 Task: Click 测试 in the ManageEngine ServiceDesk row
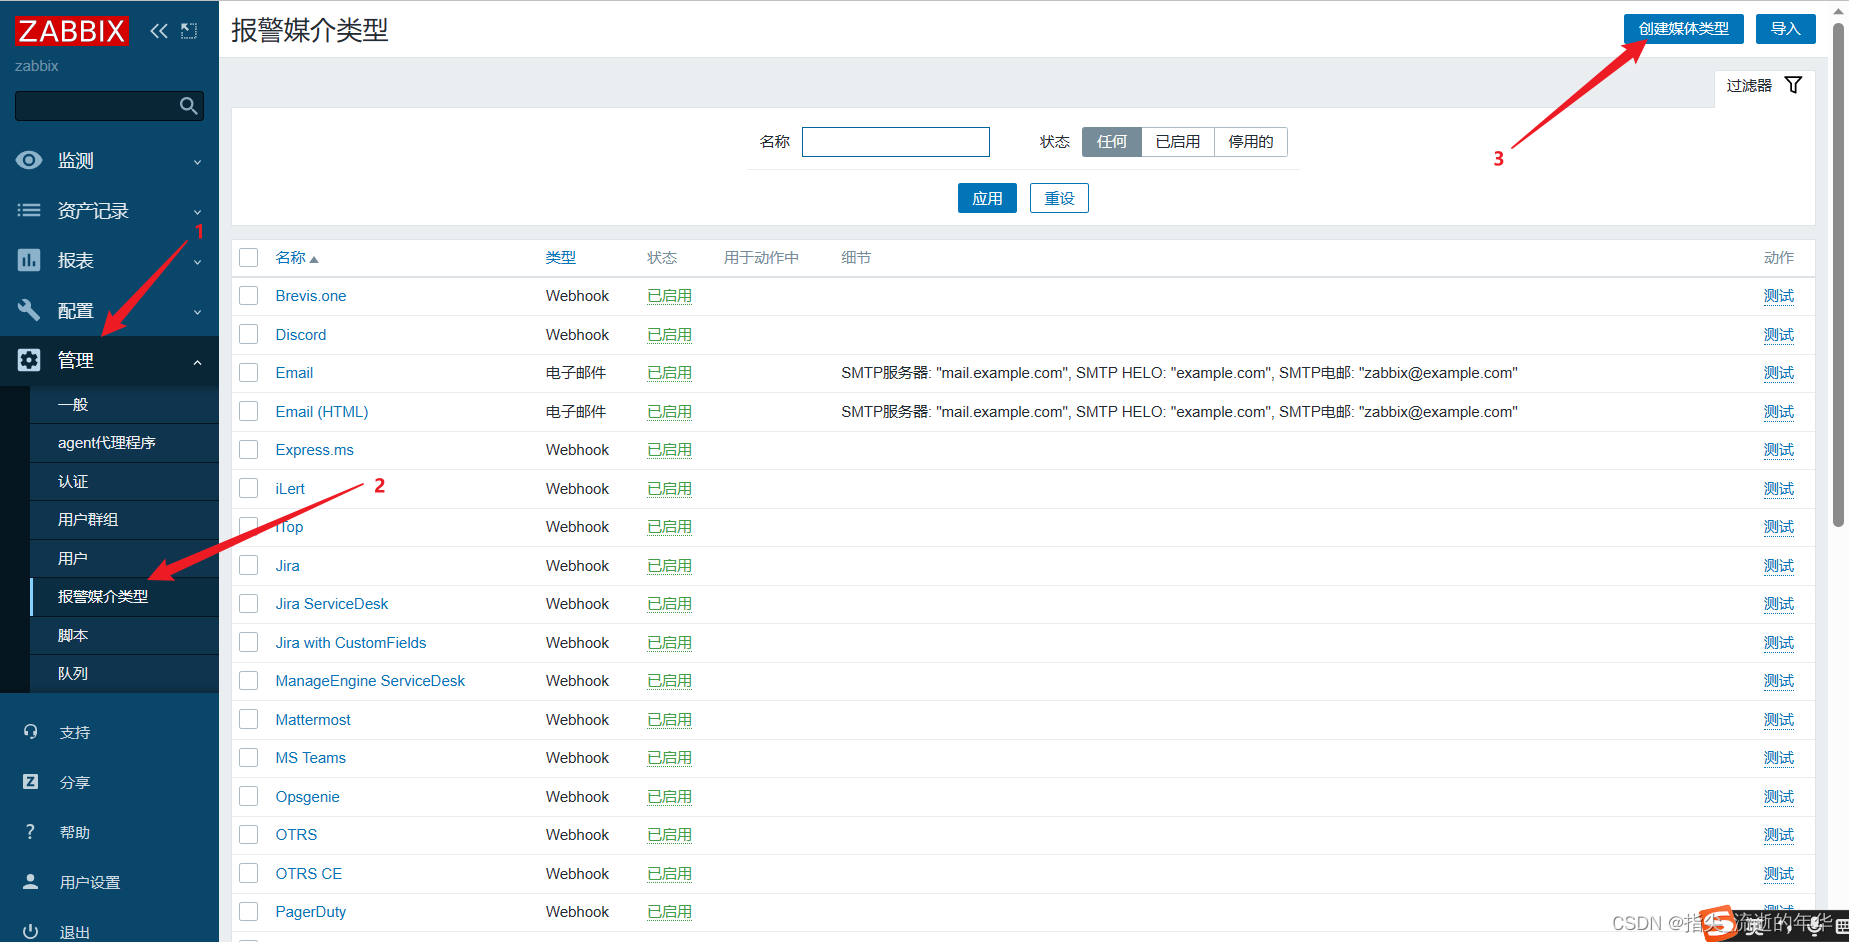(1778, 681)
